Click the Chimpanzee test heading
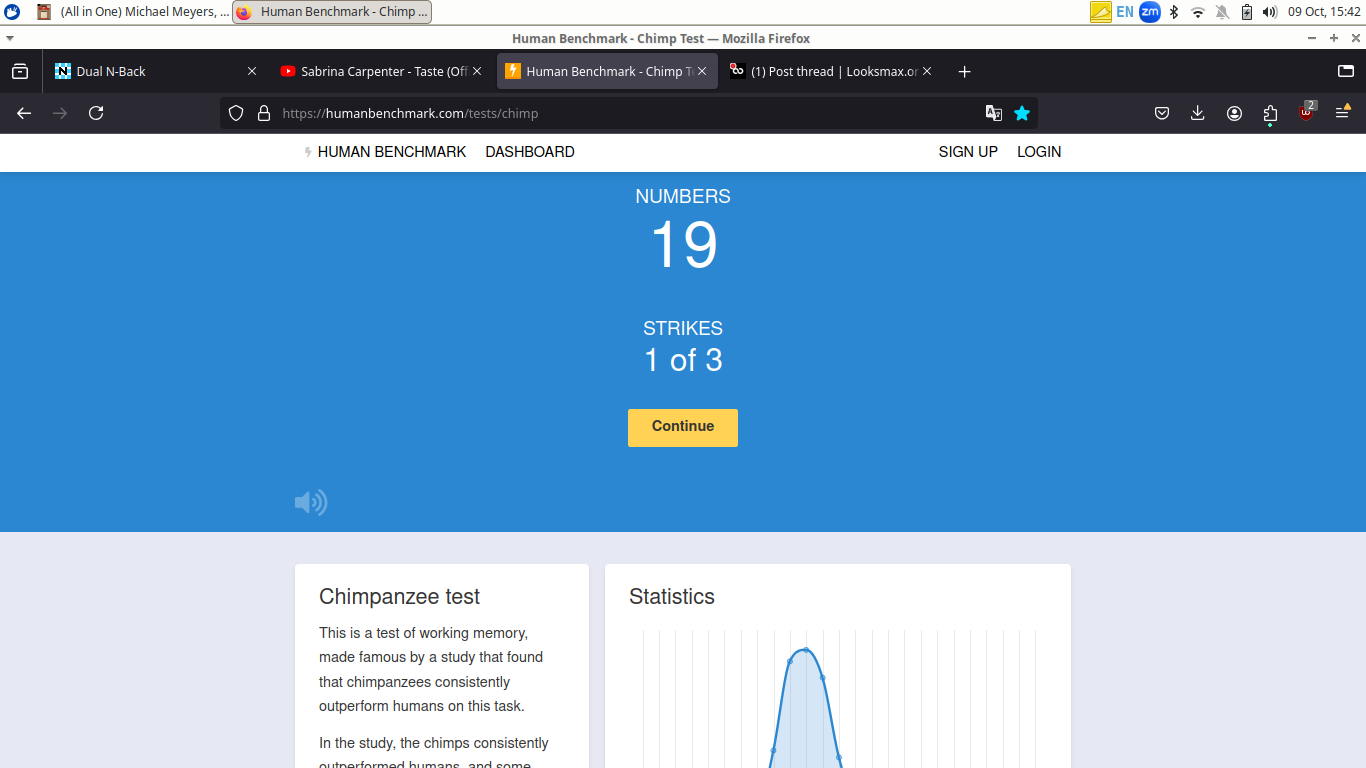The width and height of the screenshot is (1366, 768). (399, 597)
